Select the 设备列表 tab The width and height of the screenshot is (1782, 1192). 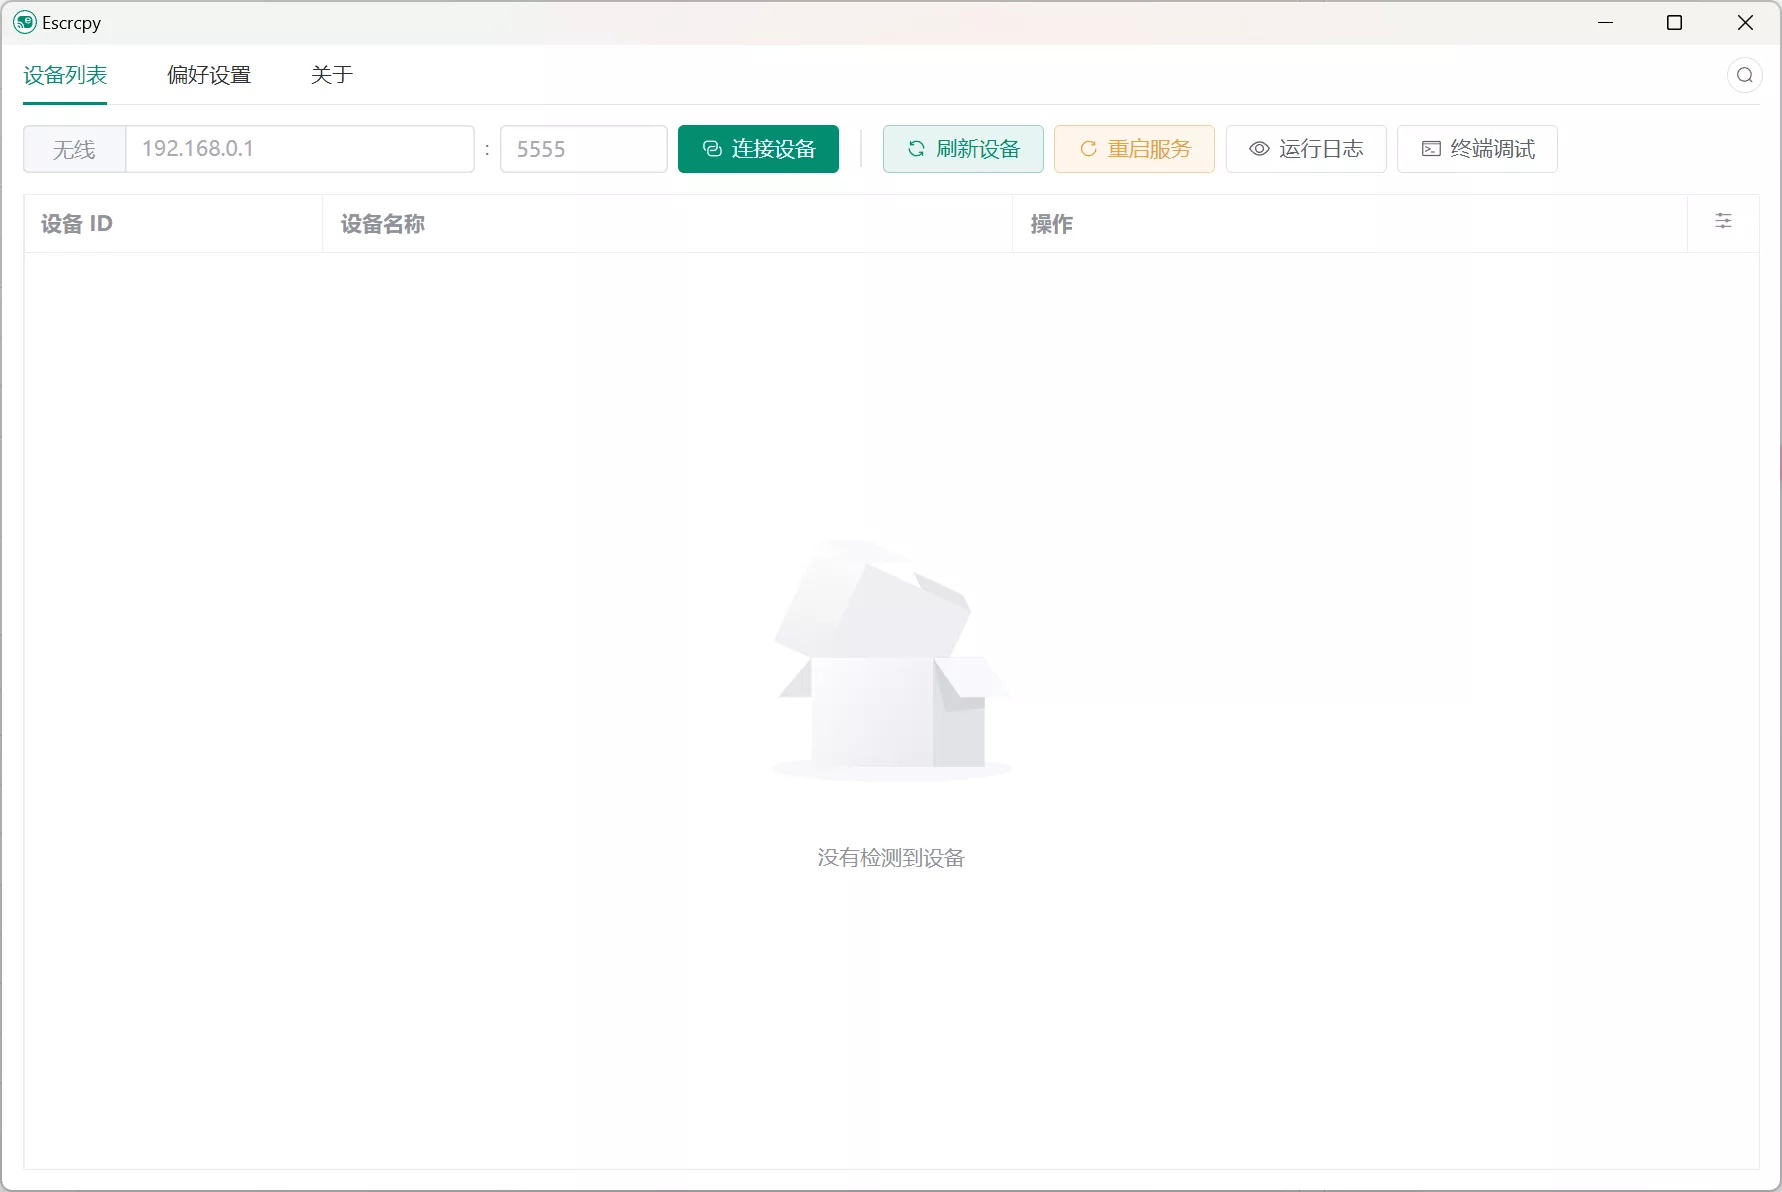[x=64, y=74]
